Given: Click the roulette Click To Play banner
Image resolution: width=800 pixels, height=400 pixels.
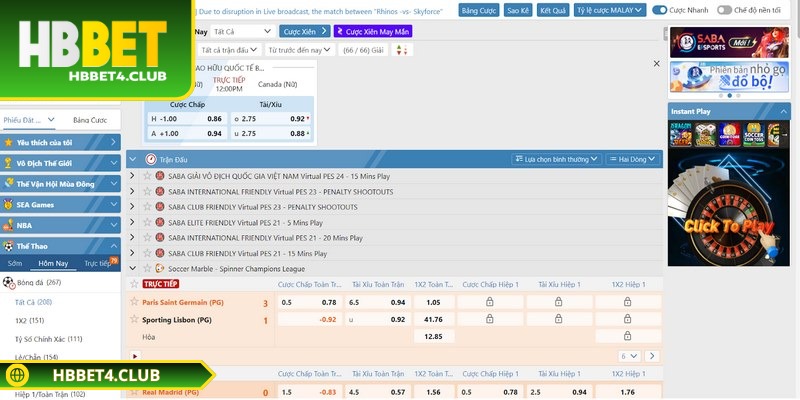Looking at the screenshot, I should (729, 207).
